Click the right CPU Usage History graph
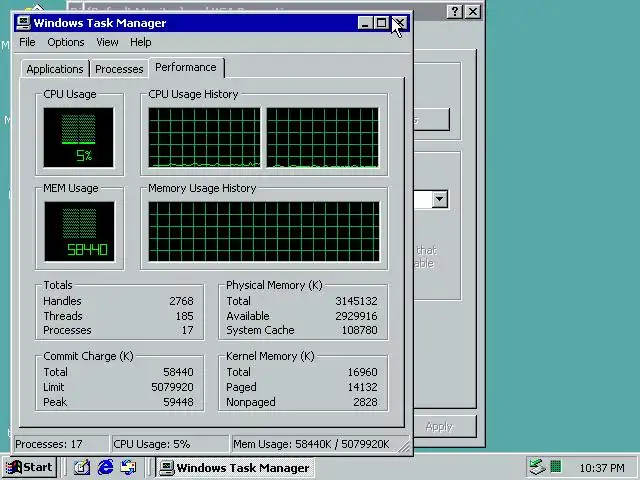Screen dimensions: 640x480 coord(322,138)
